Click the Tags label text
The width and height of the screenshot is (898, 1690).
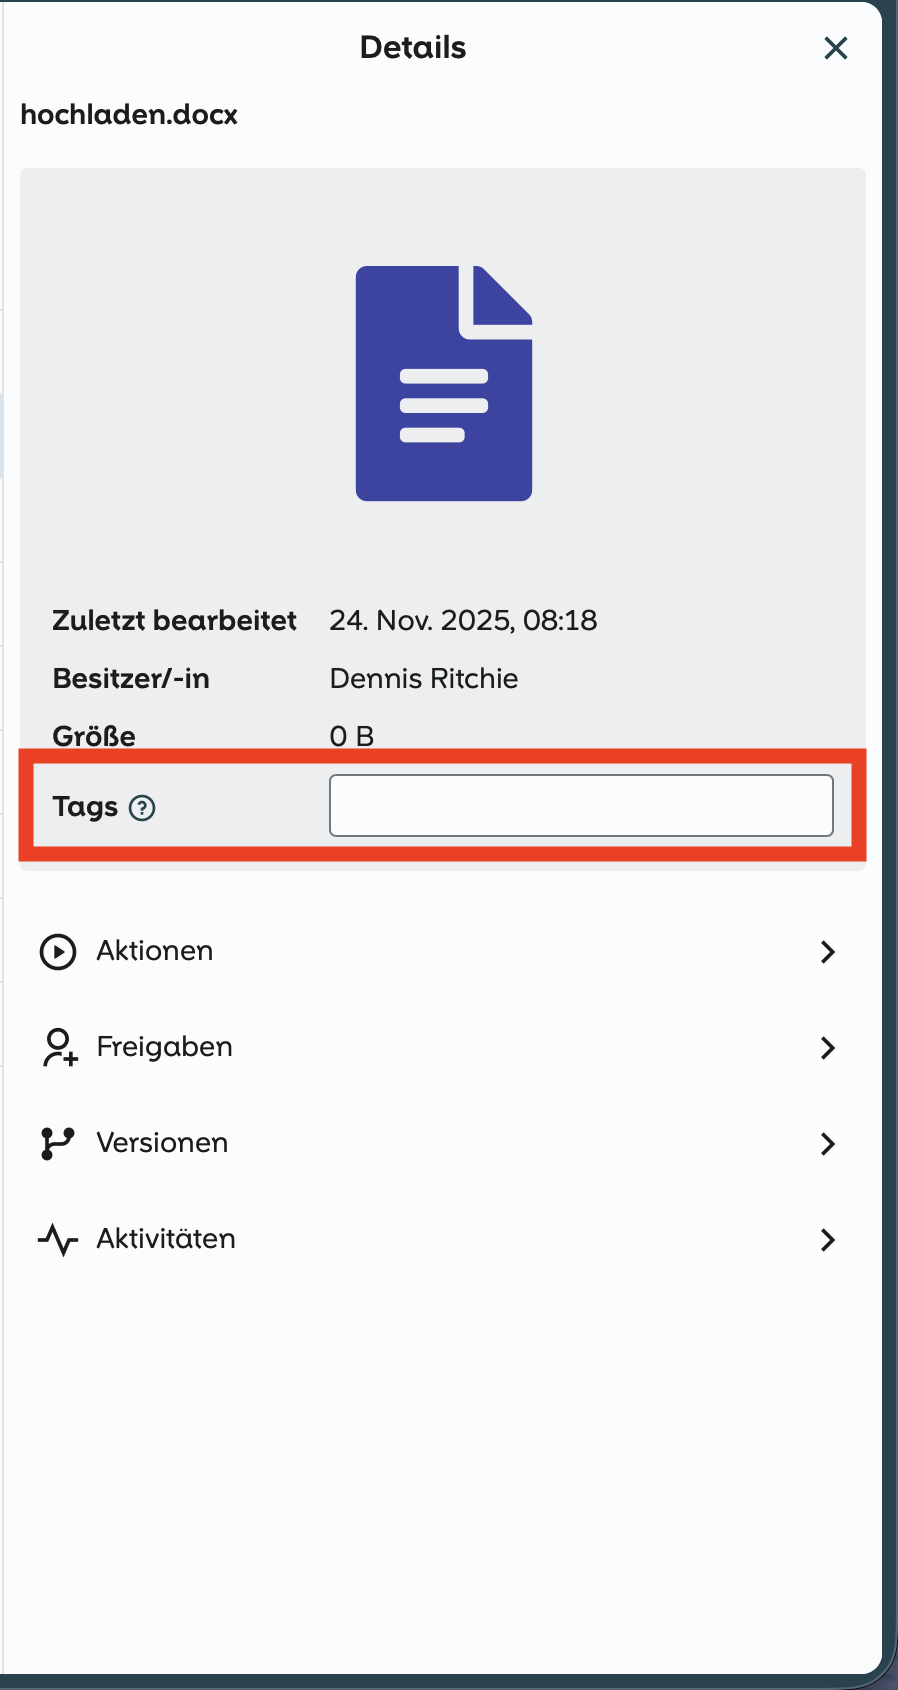(85, 807)
